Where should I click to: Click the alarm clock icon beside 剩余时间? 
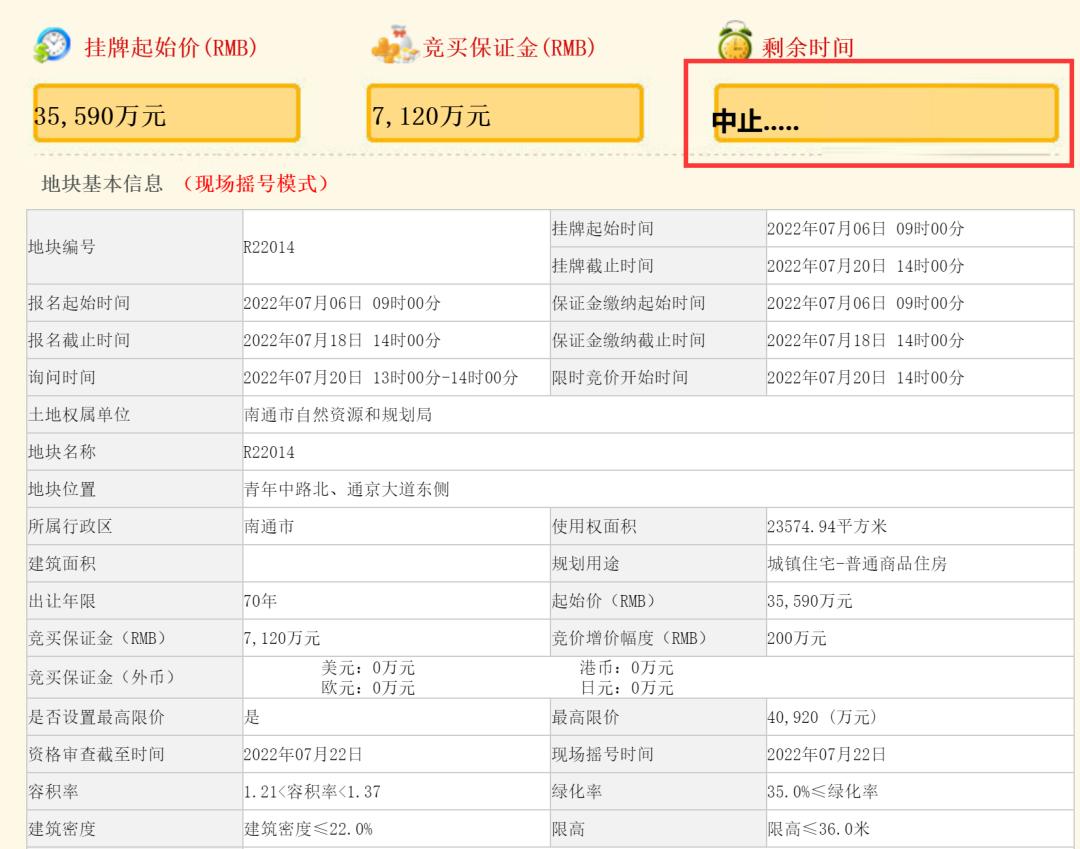pyautogui.click(x=735, y=43)
